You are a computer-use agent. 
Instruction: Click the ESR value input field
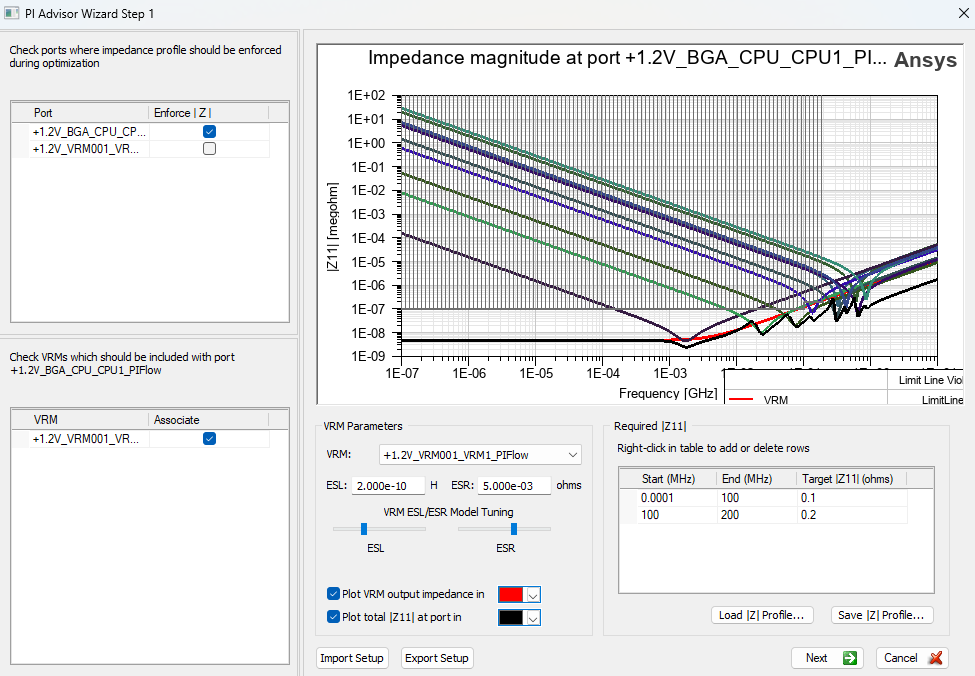(x=513, y=486)
